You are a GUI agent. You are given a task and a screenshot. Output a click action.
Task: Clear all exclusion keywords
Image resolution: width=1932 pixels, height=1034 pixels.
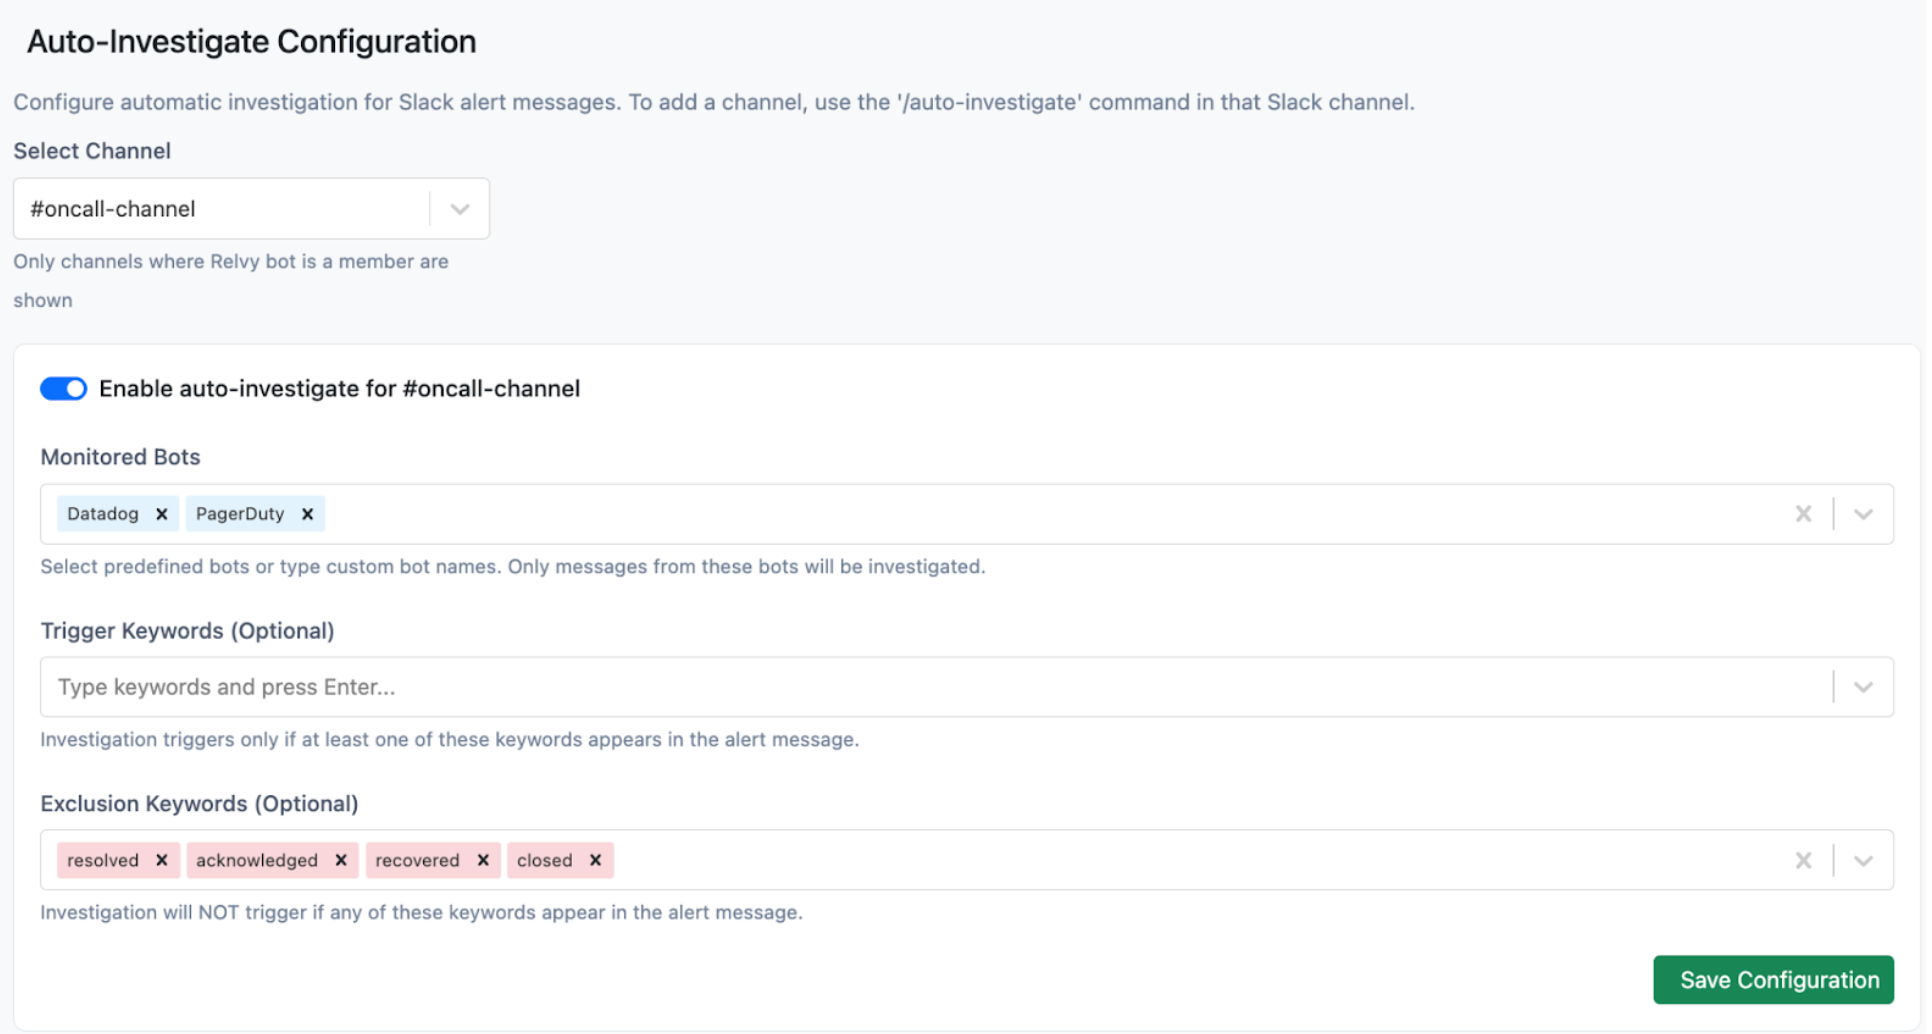coord(1804,860)
